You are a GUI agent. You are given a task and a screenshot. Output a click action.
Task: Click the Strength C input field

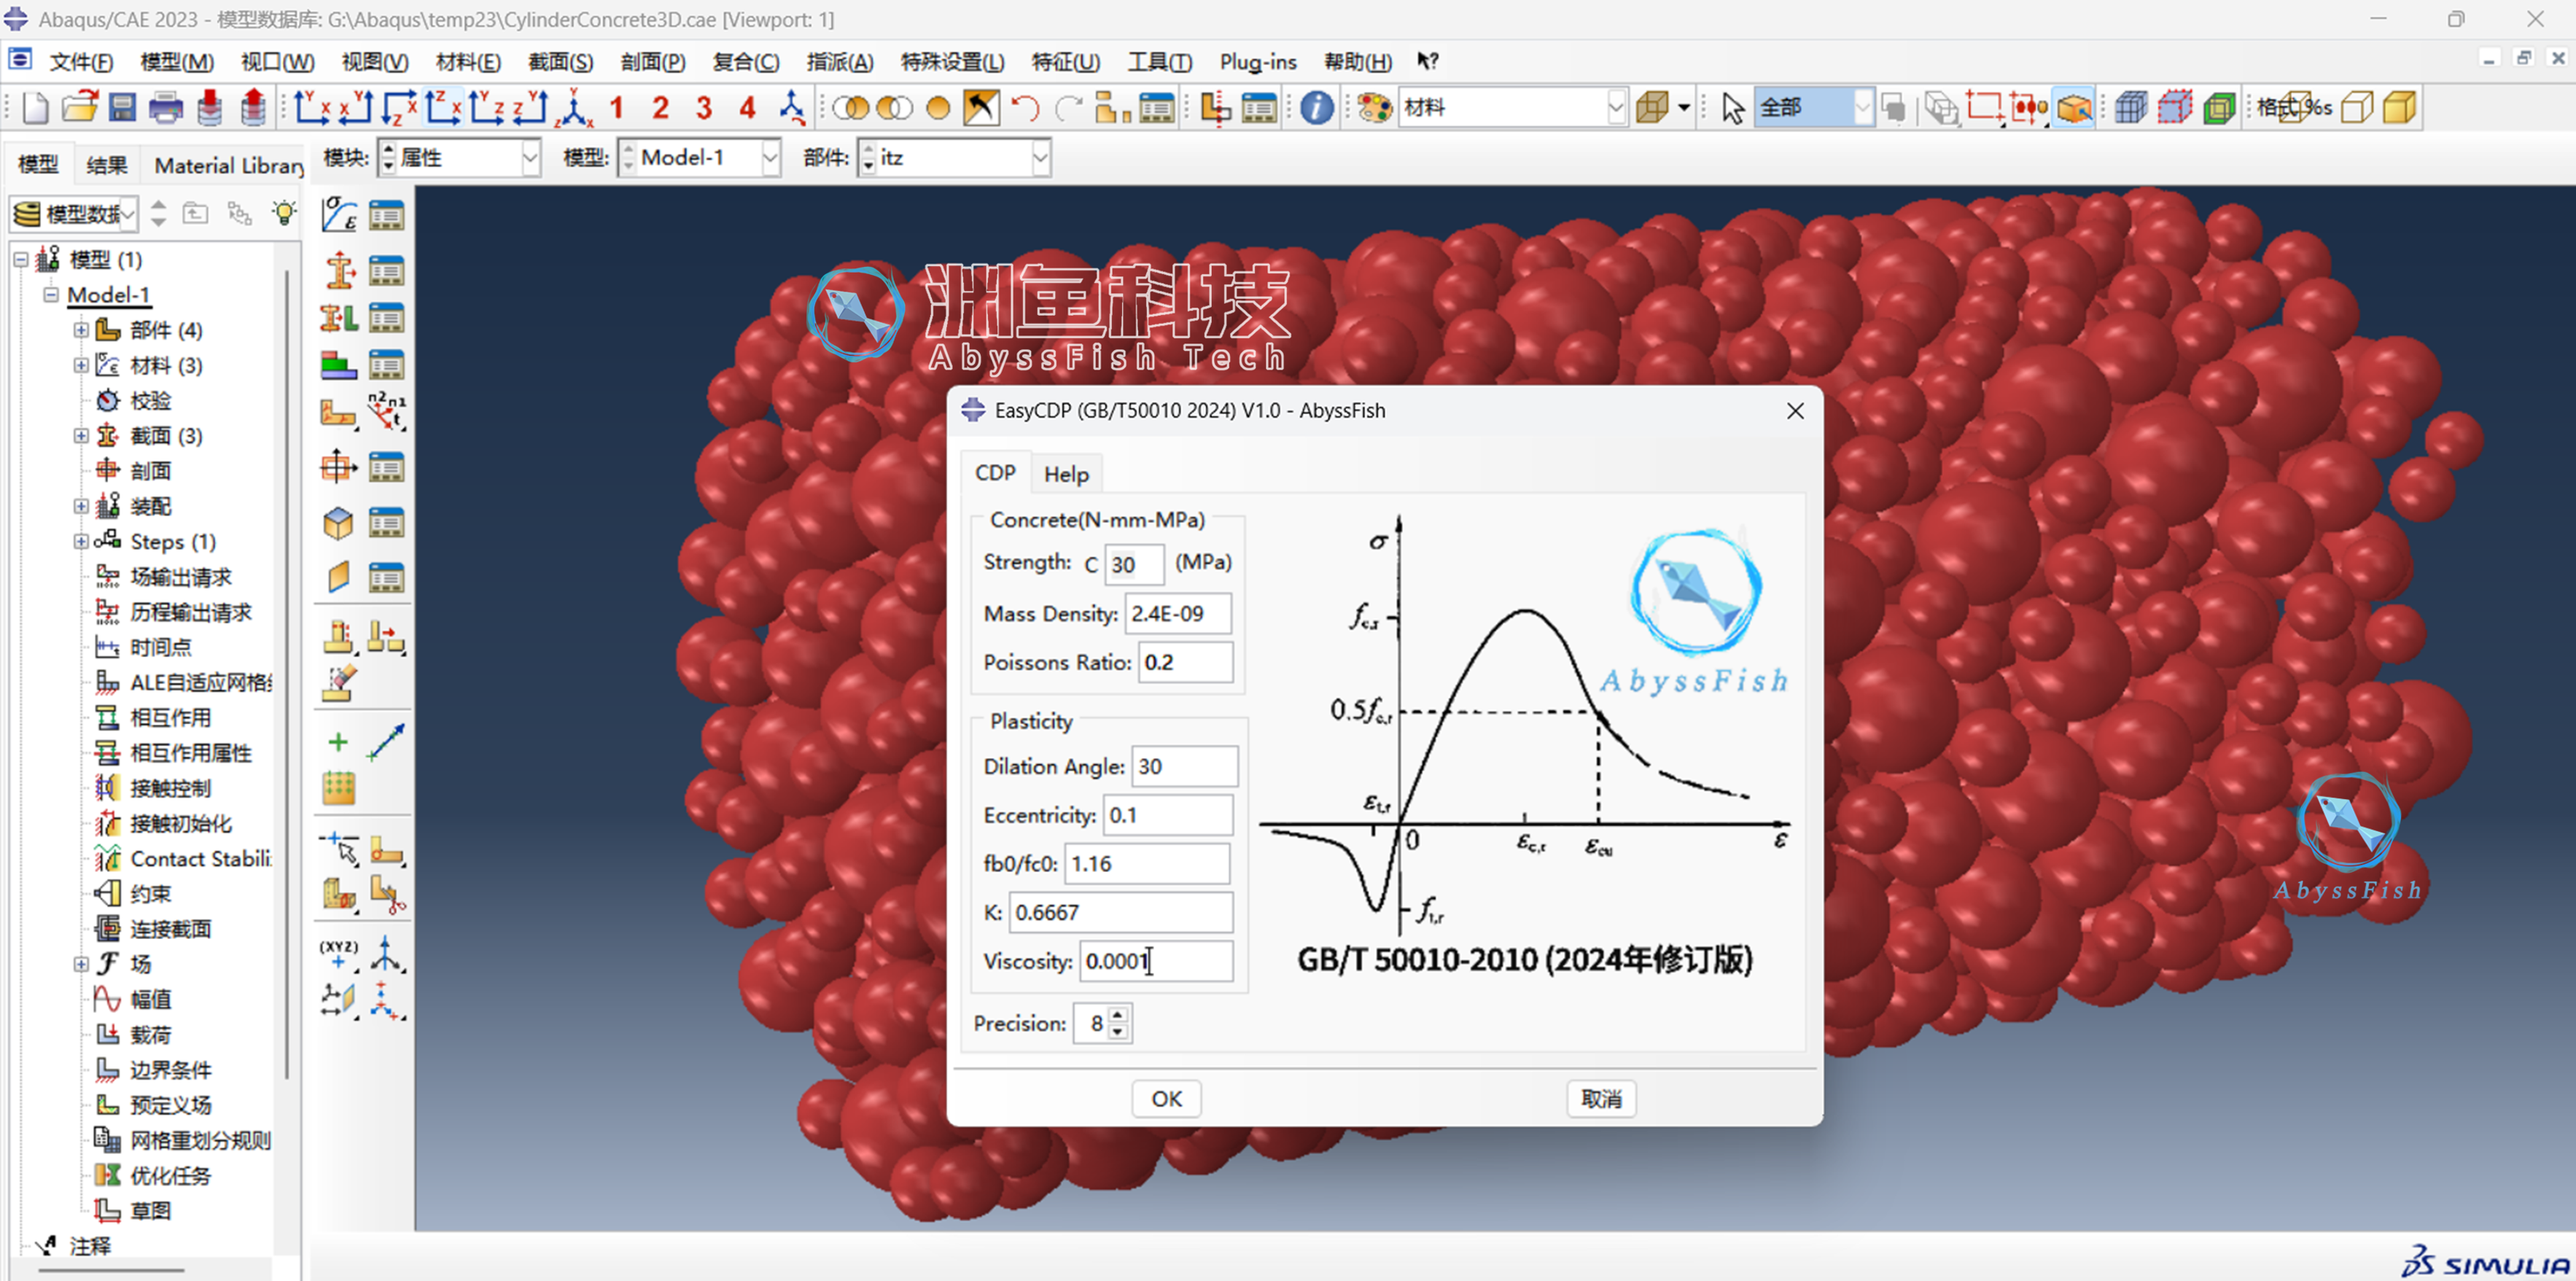click(1134, 564)
